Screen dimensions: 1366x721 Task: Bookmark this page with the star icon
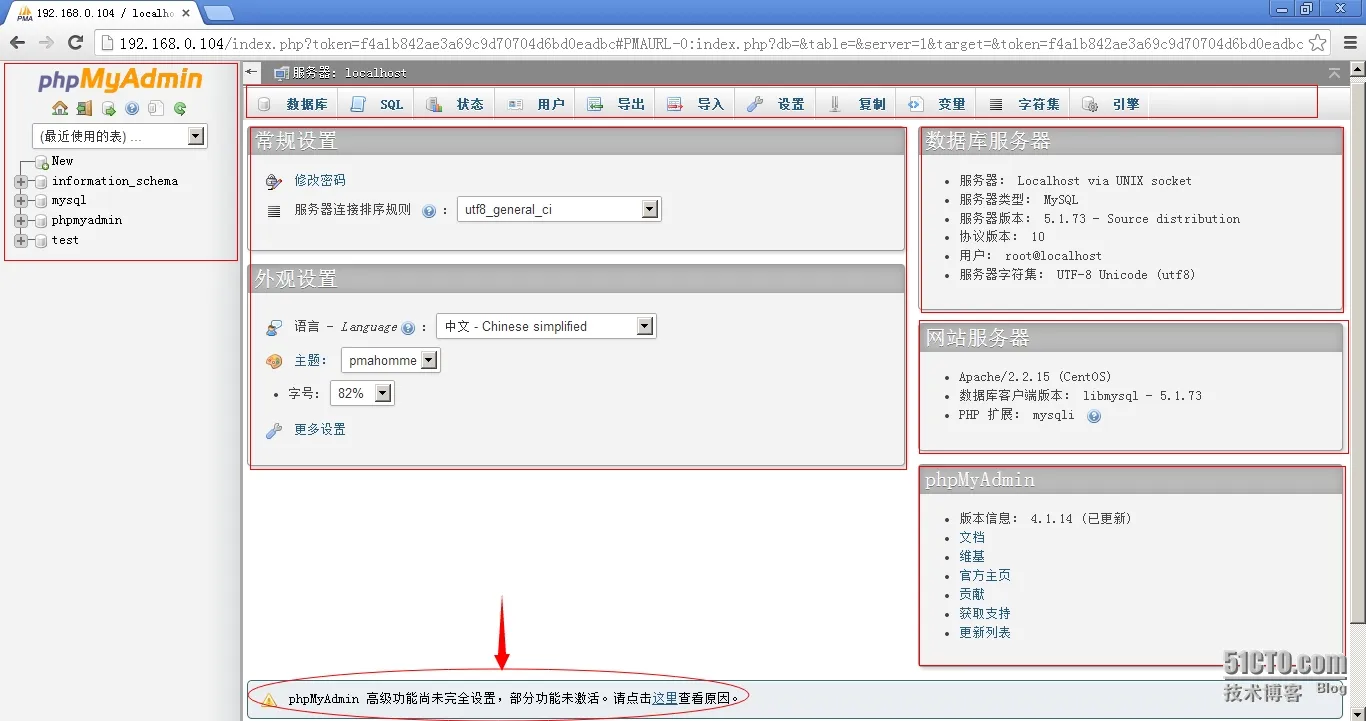1318,42
